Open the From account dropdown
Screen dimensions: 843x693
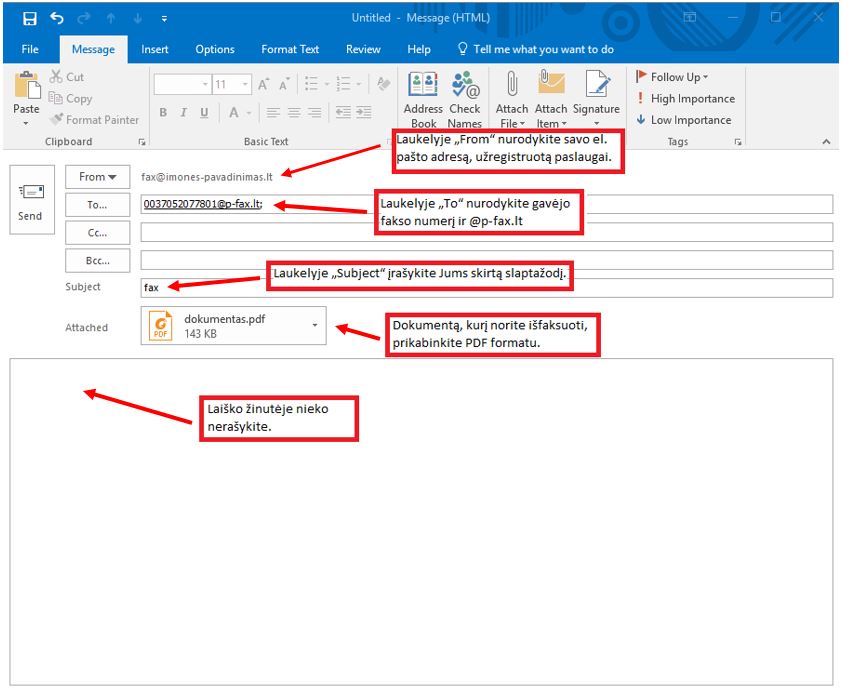[x=97, y=177]
